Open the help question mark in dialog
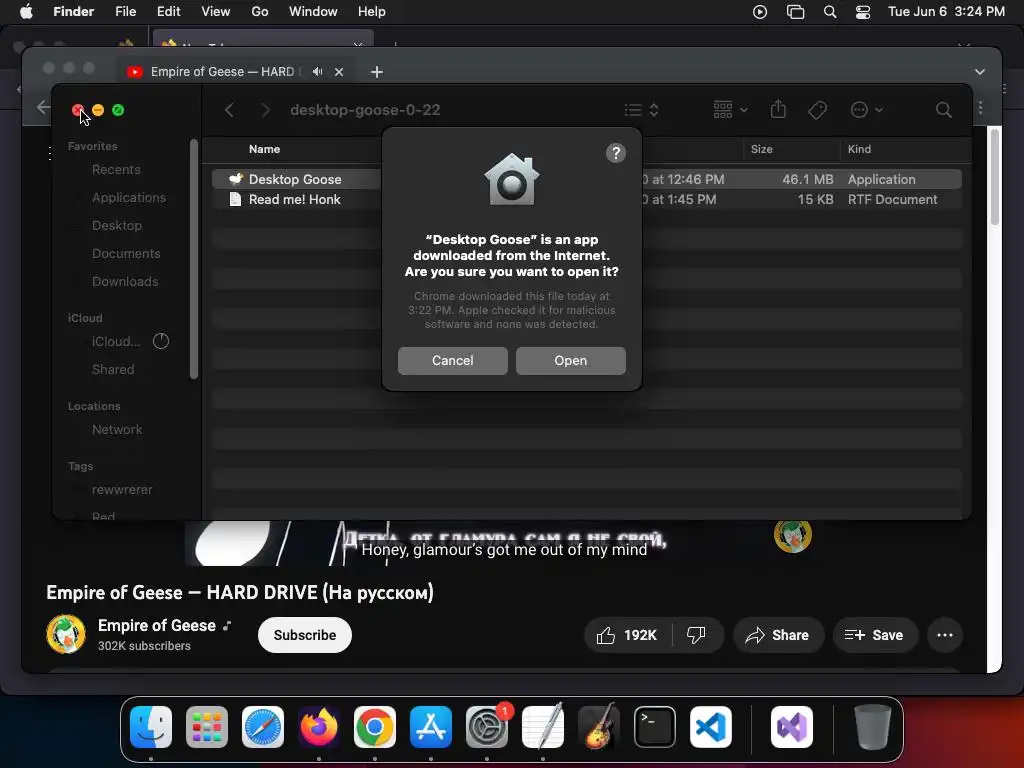The width and height of the screenshot is (1024, 768). pos(615,153)
